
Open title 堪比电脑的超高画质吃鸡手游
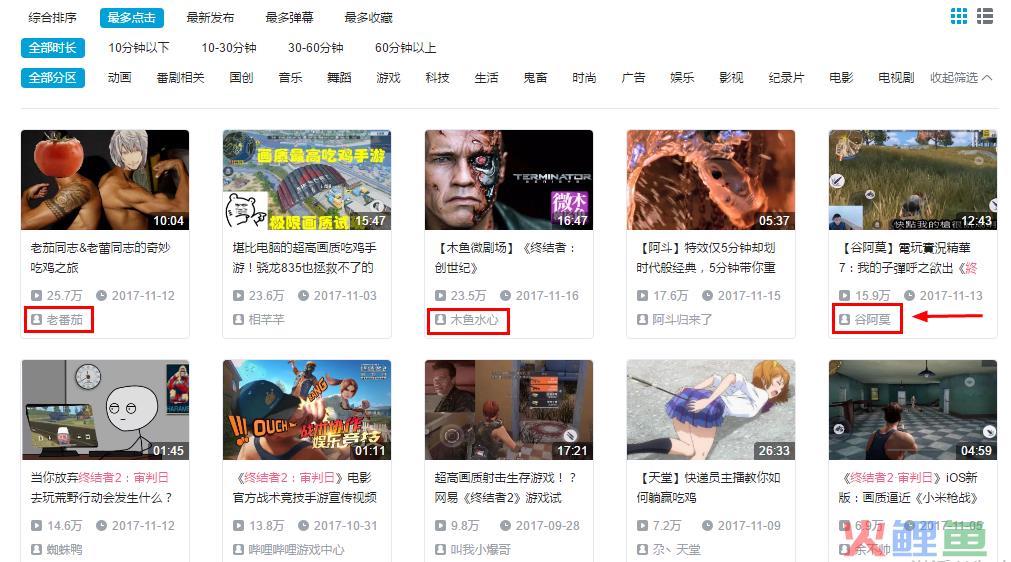click(x=304, y=258)
